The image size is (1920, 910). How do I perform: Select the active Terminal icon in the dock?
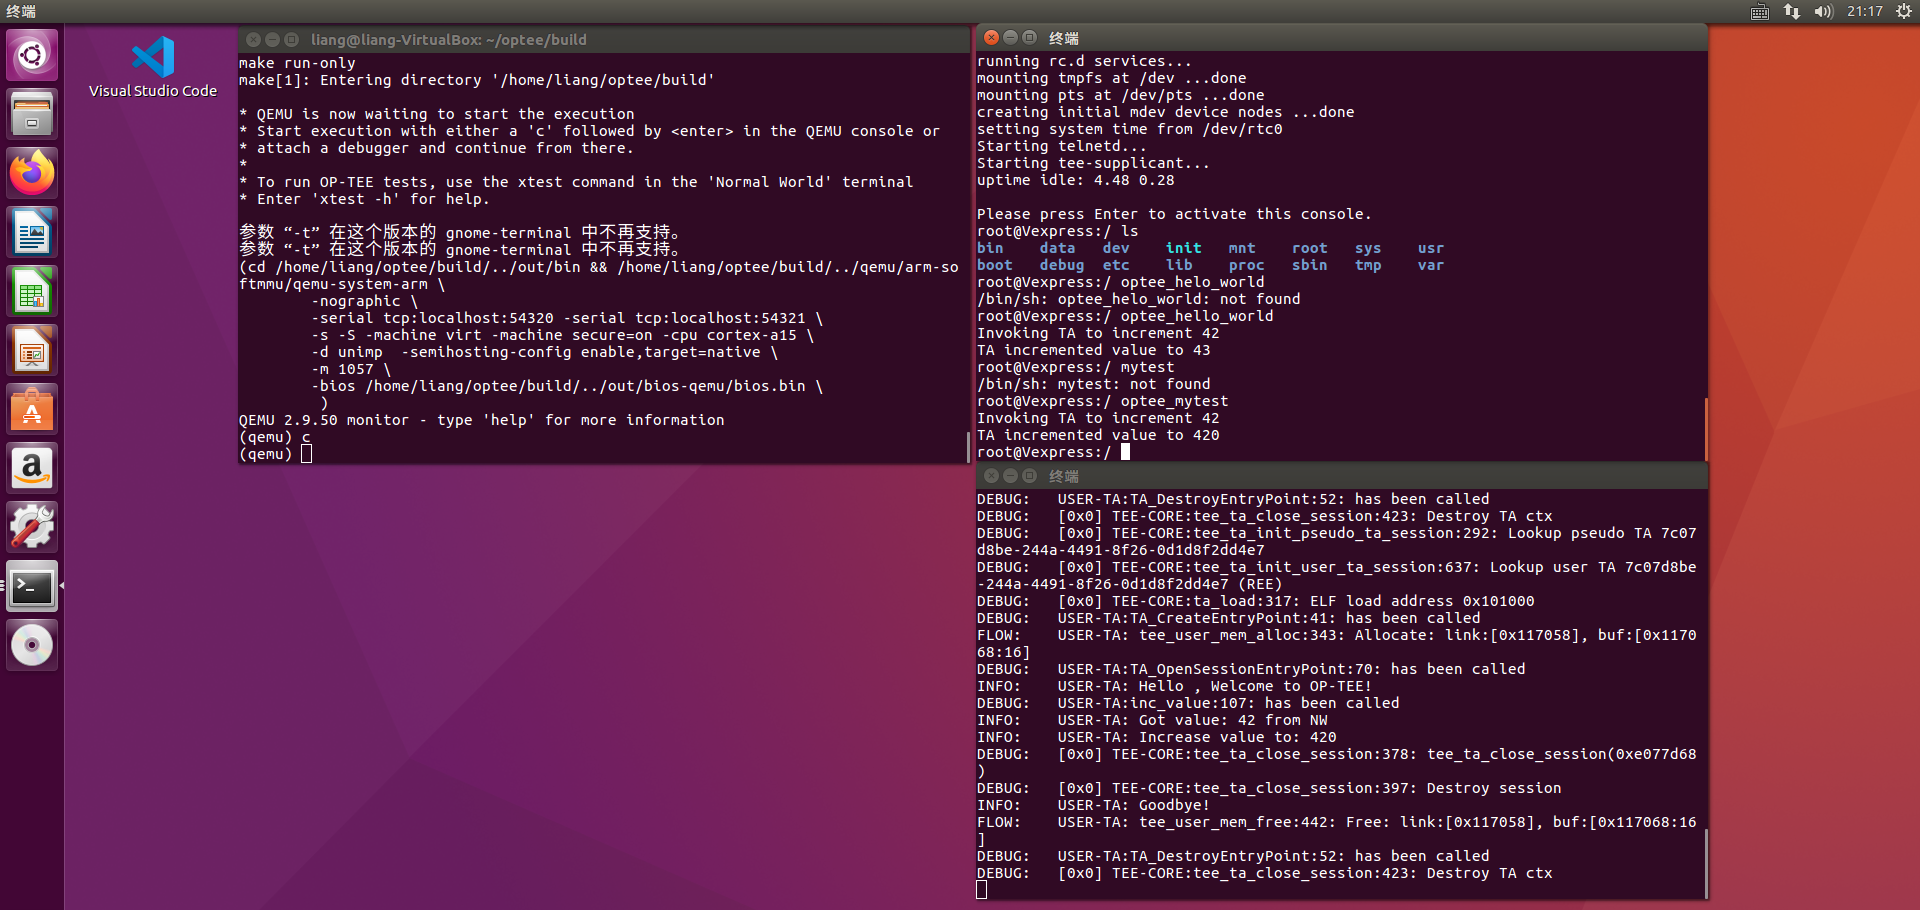click(32, 586)
